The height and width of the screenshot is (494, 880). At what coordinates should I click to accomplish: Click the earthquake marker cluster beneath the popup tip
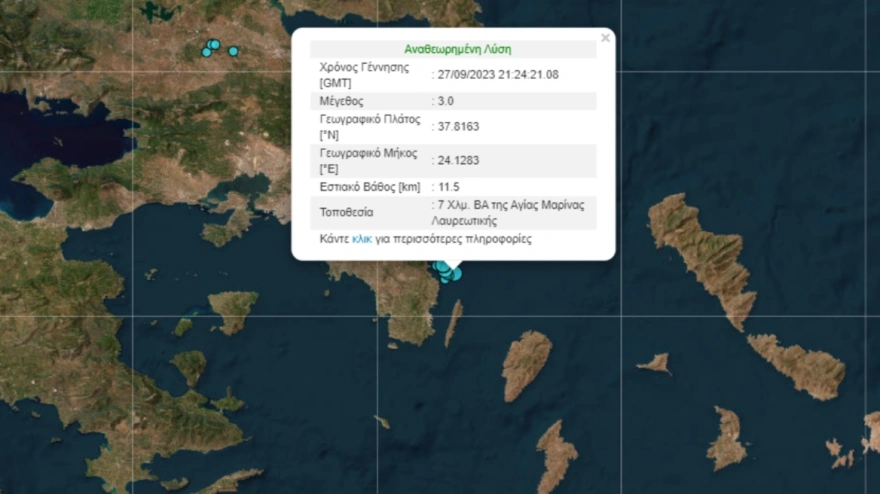(x=446, y=268)
